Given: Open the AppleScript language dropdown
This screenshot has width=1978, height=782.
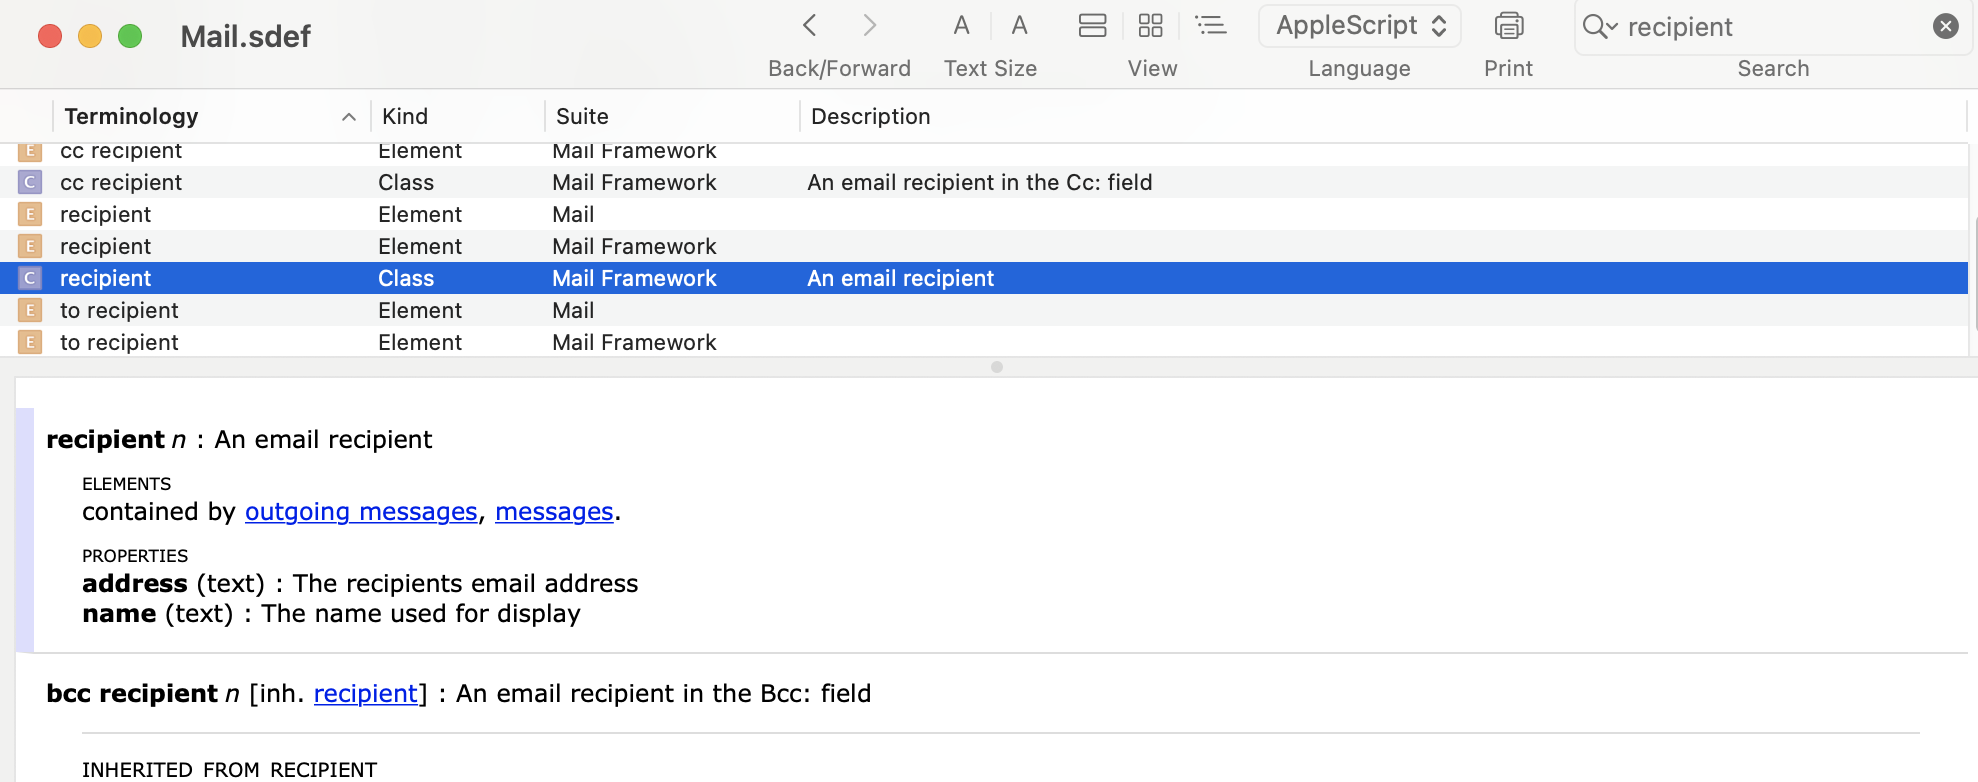Looking at the screenshot, I should point(1360,26).
